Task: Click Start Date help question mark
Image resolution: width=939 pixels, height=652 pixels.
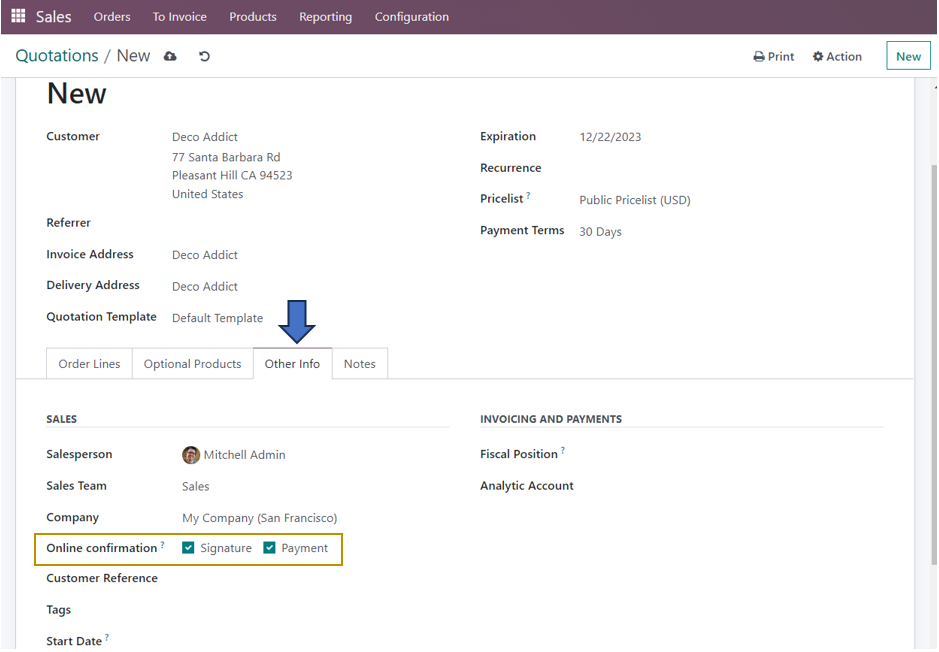Action: [107, 637]
